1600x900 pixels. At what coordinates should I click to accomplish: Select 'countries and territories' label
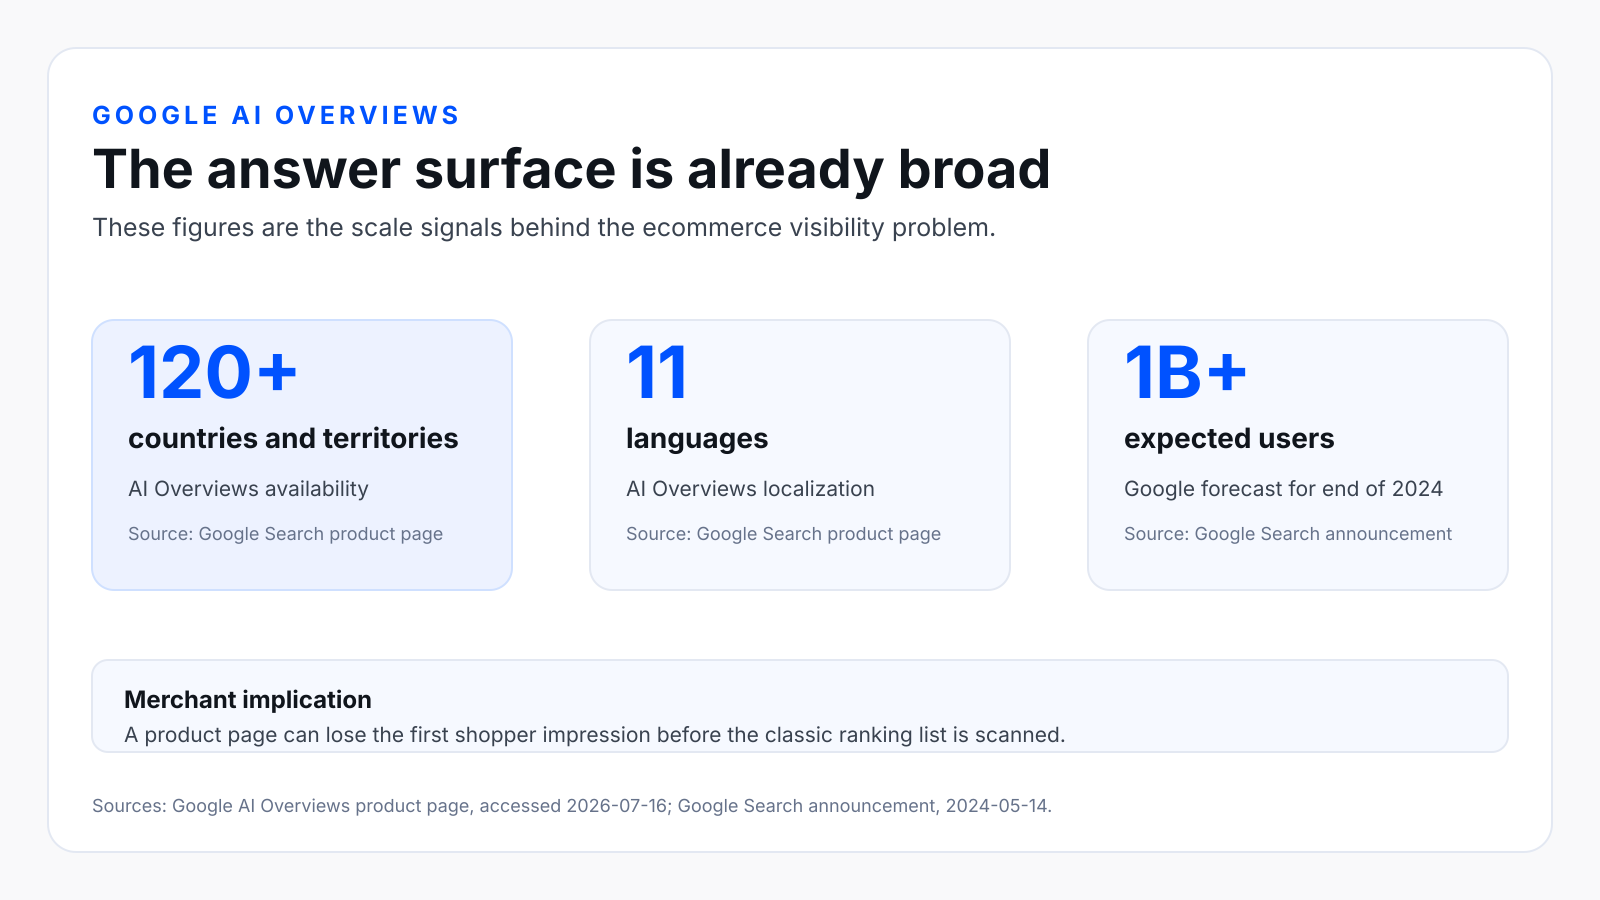[x=293, y=439]
